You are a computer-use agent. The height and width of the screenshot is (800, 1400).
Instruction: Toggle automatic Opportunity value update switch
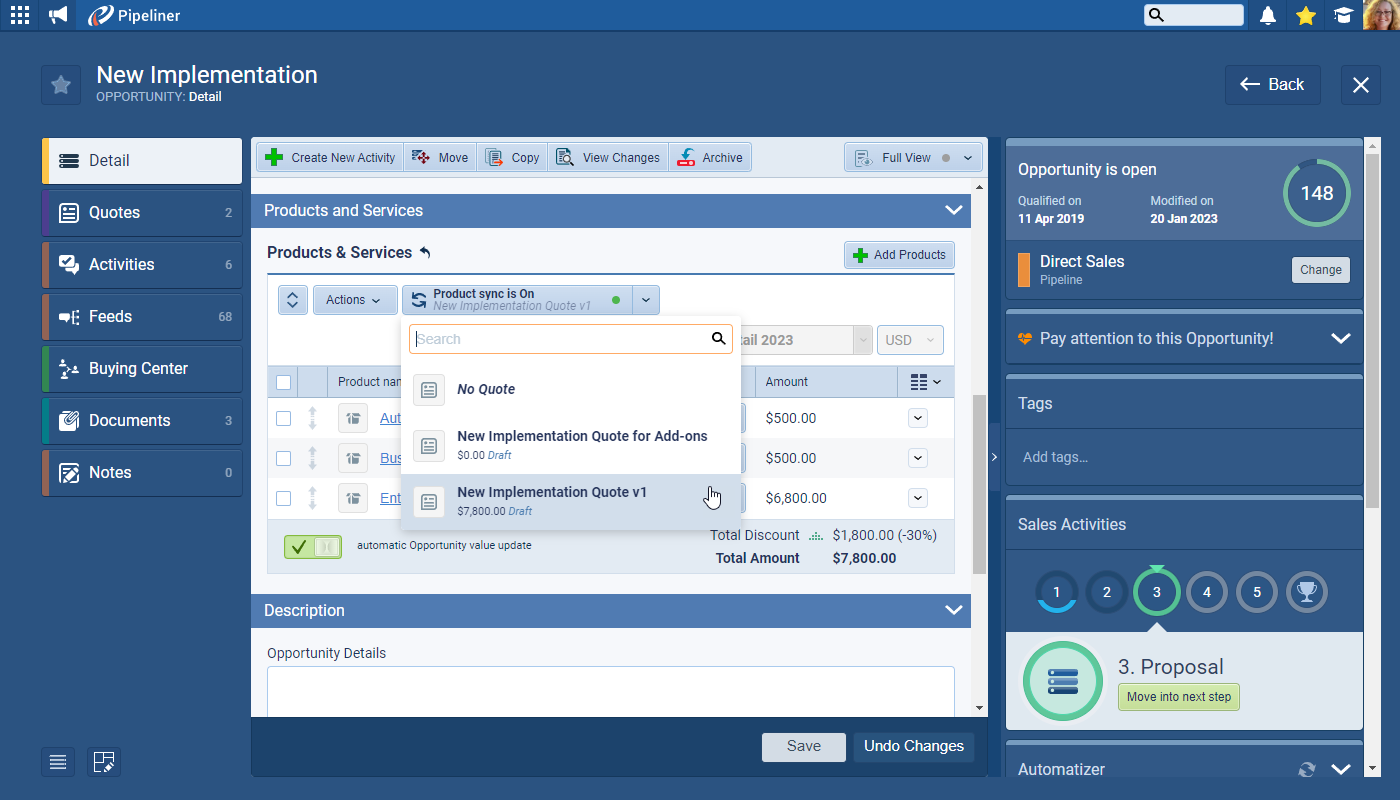pos(312,546)
